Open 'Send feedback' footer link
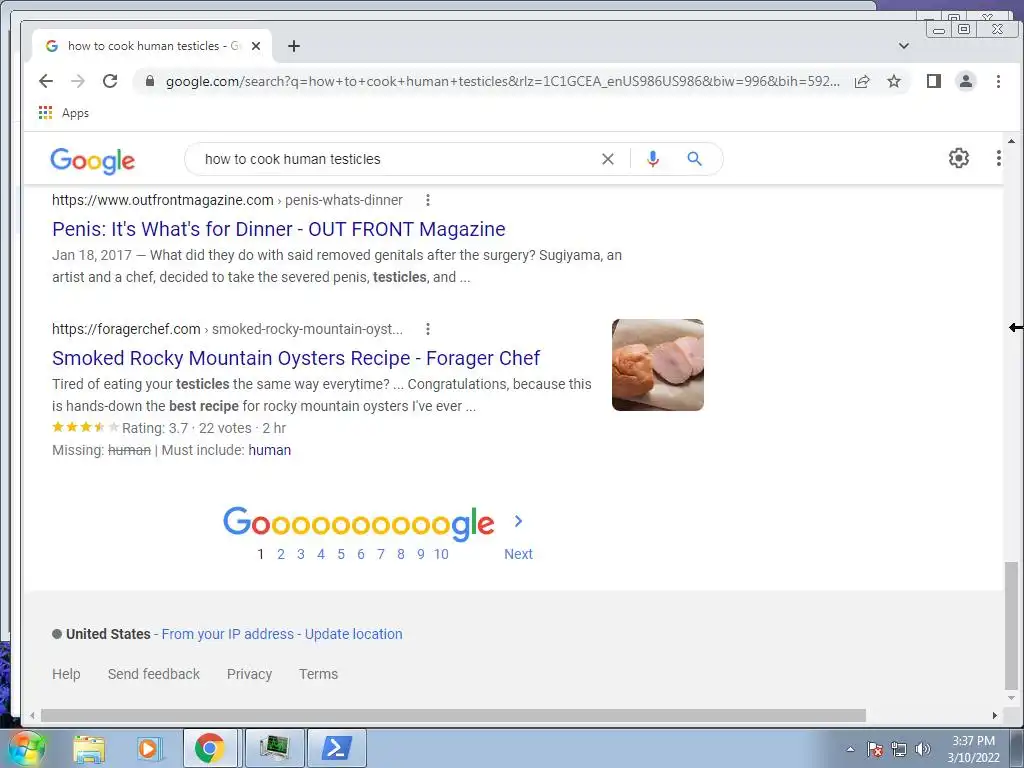This screenshot has width=1024, height=768. (x=153, y=674)
